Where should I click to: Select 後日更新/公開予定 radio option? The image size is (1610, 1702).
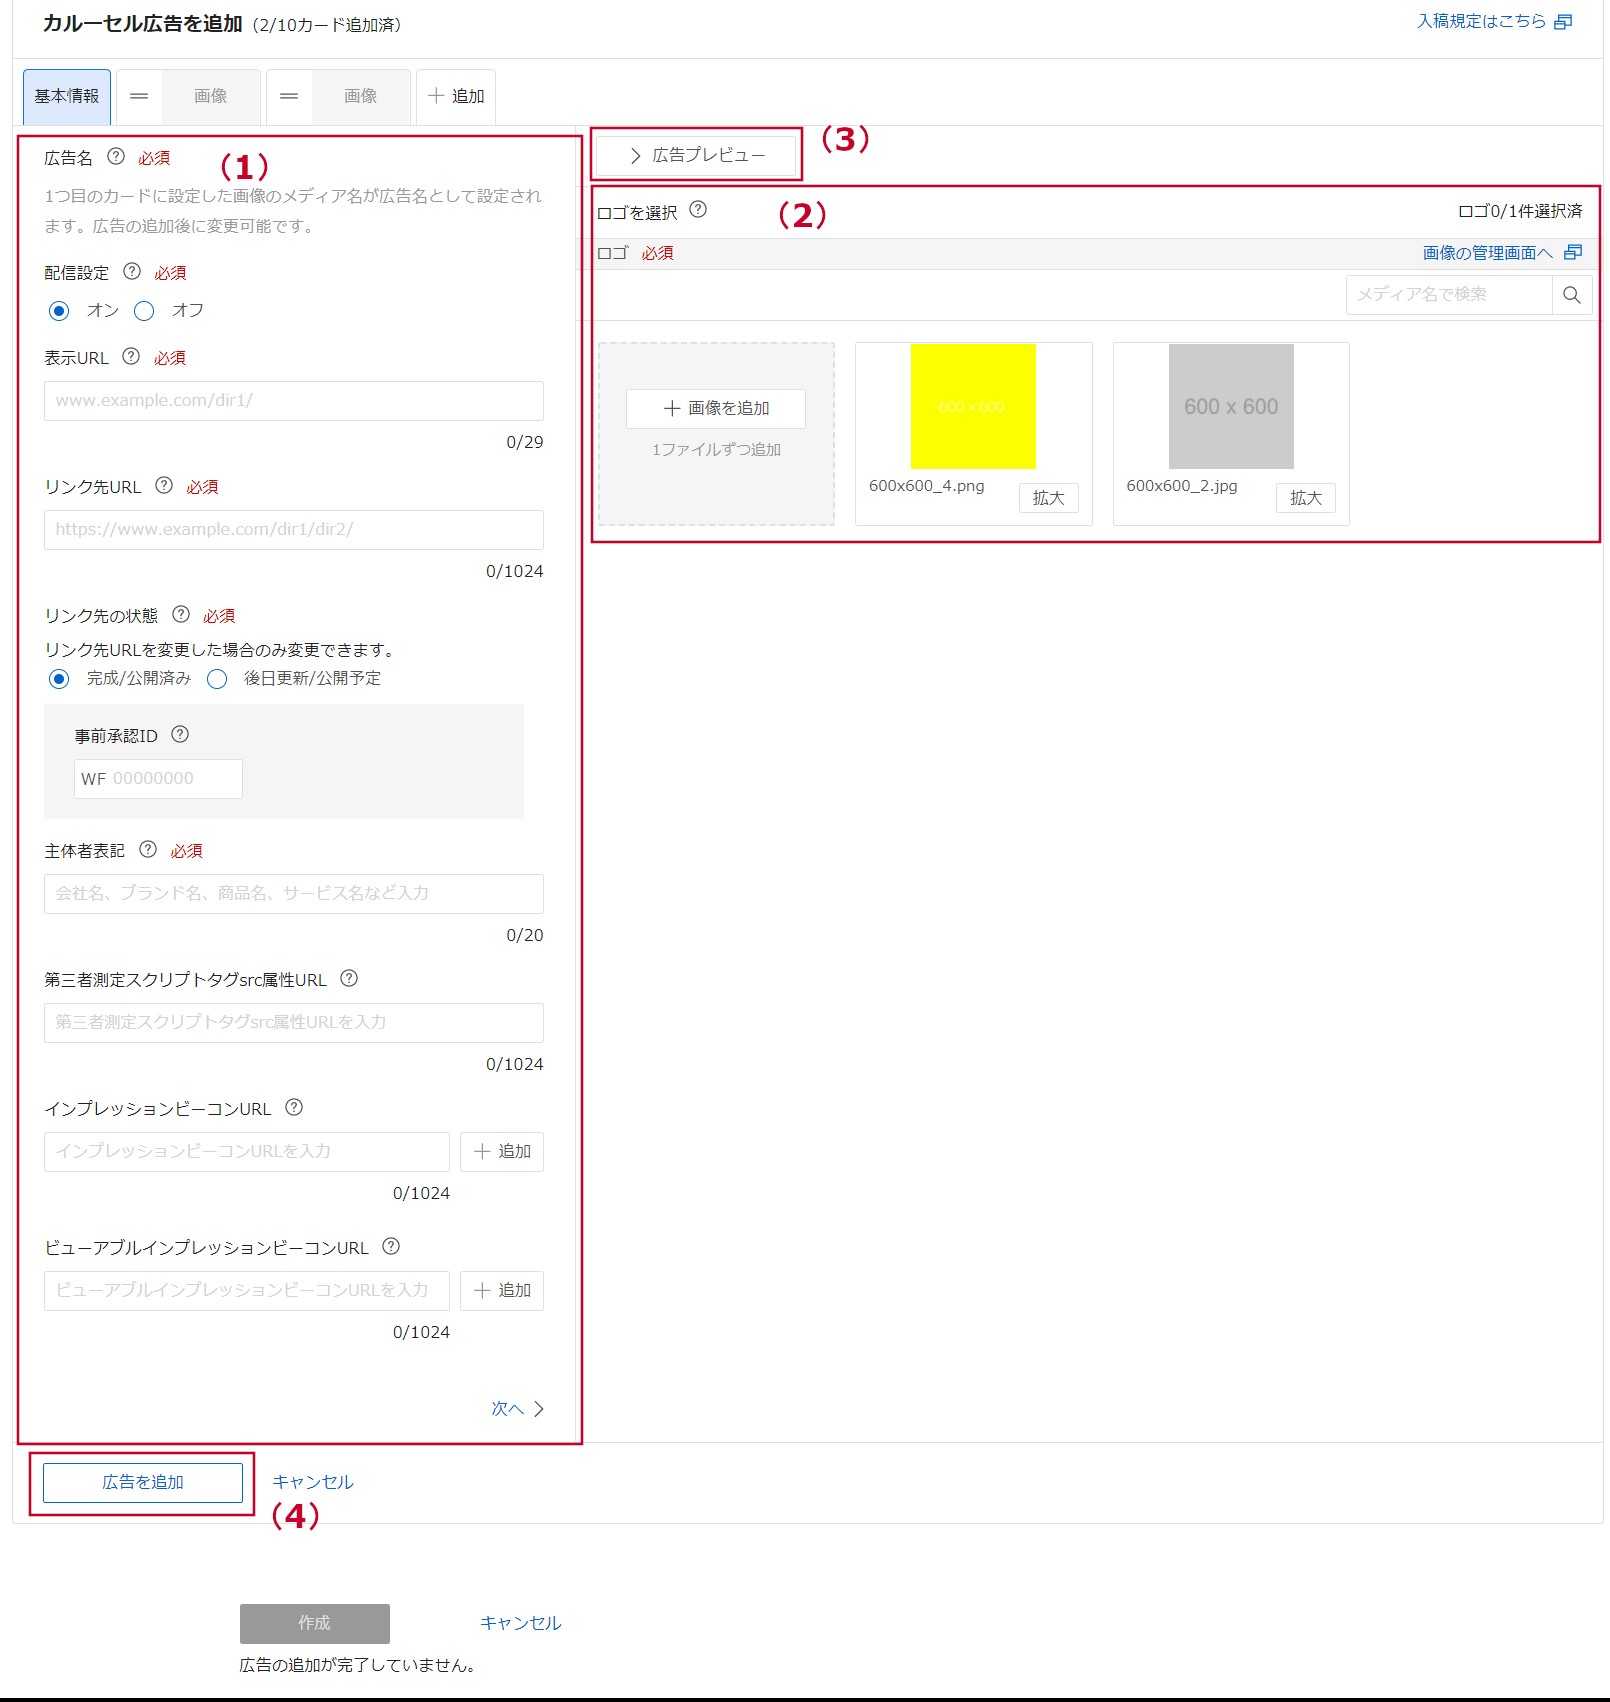click(217, 679)
